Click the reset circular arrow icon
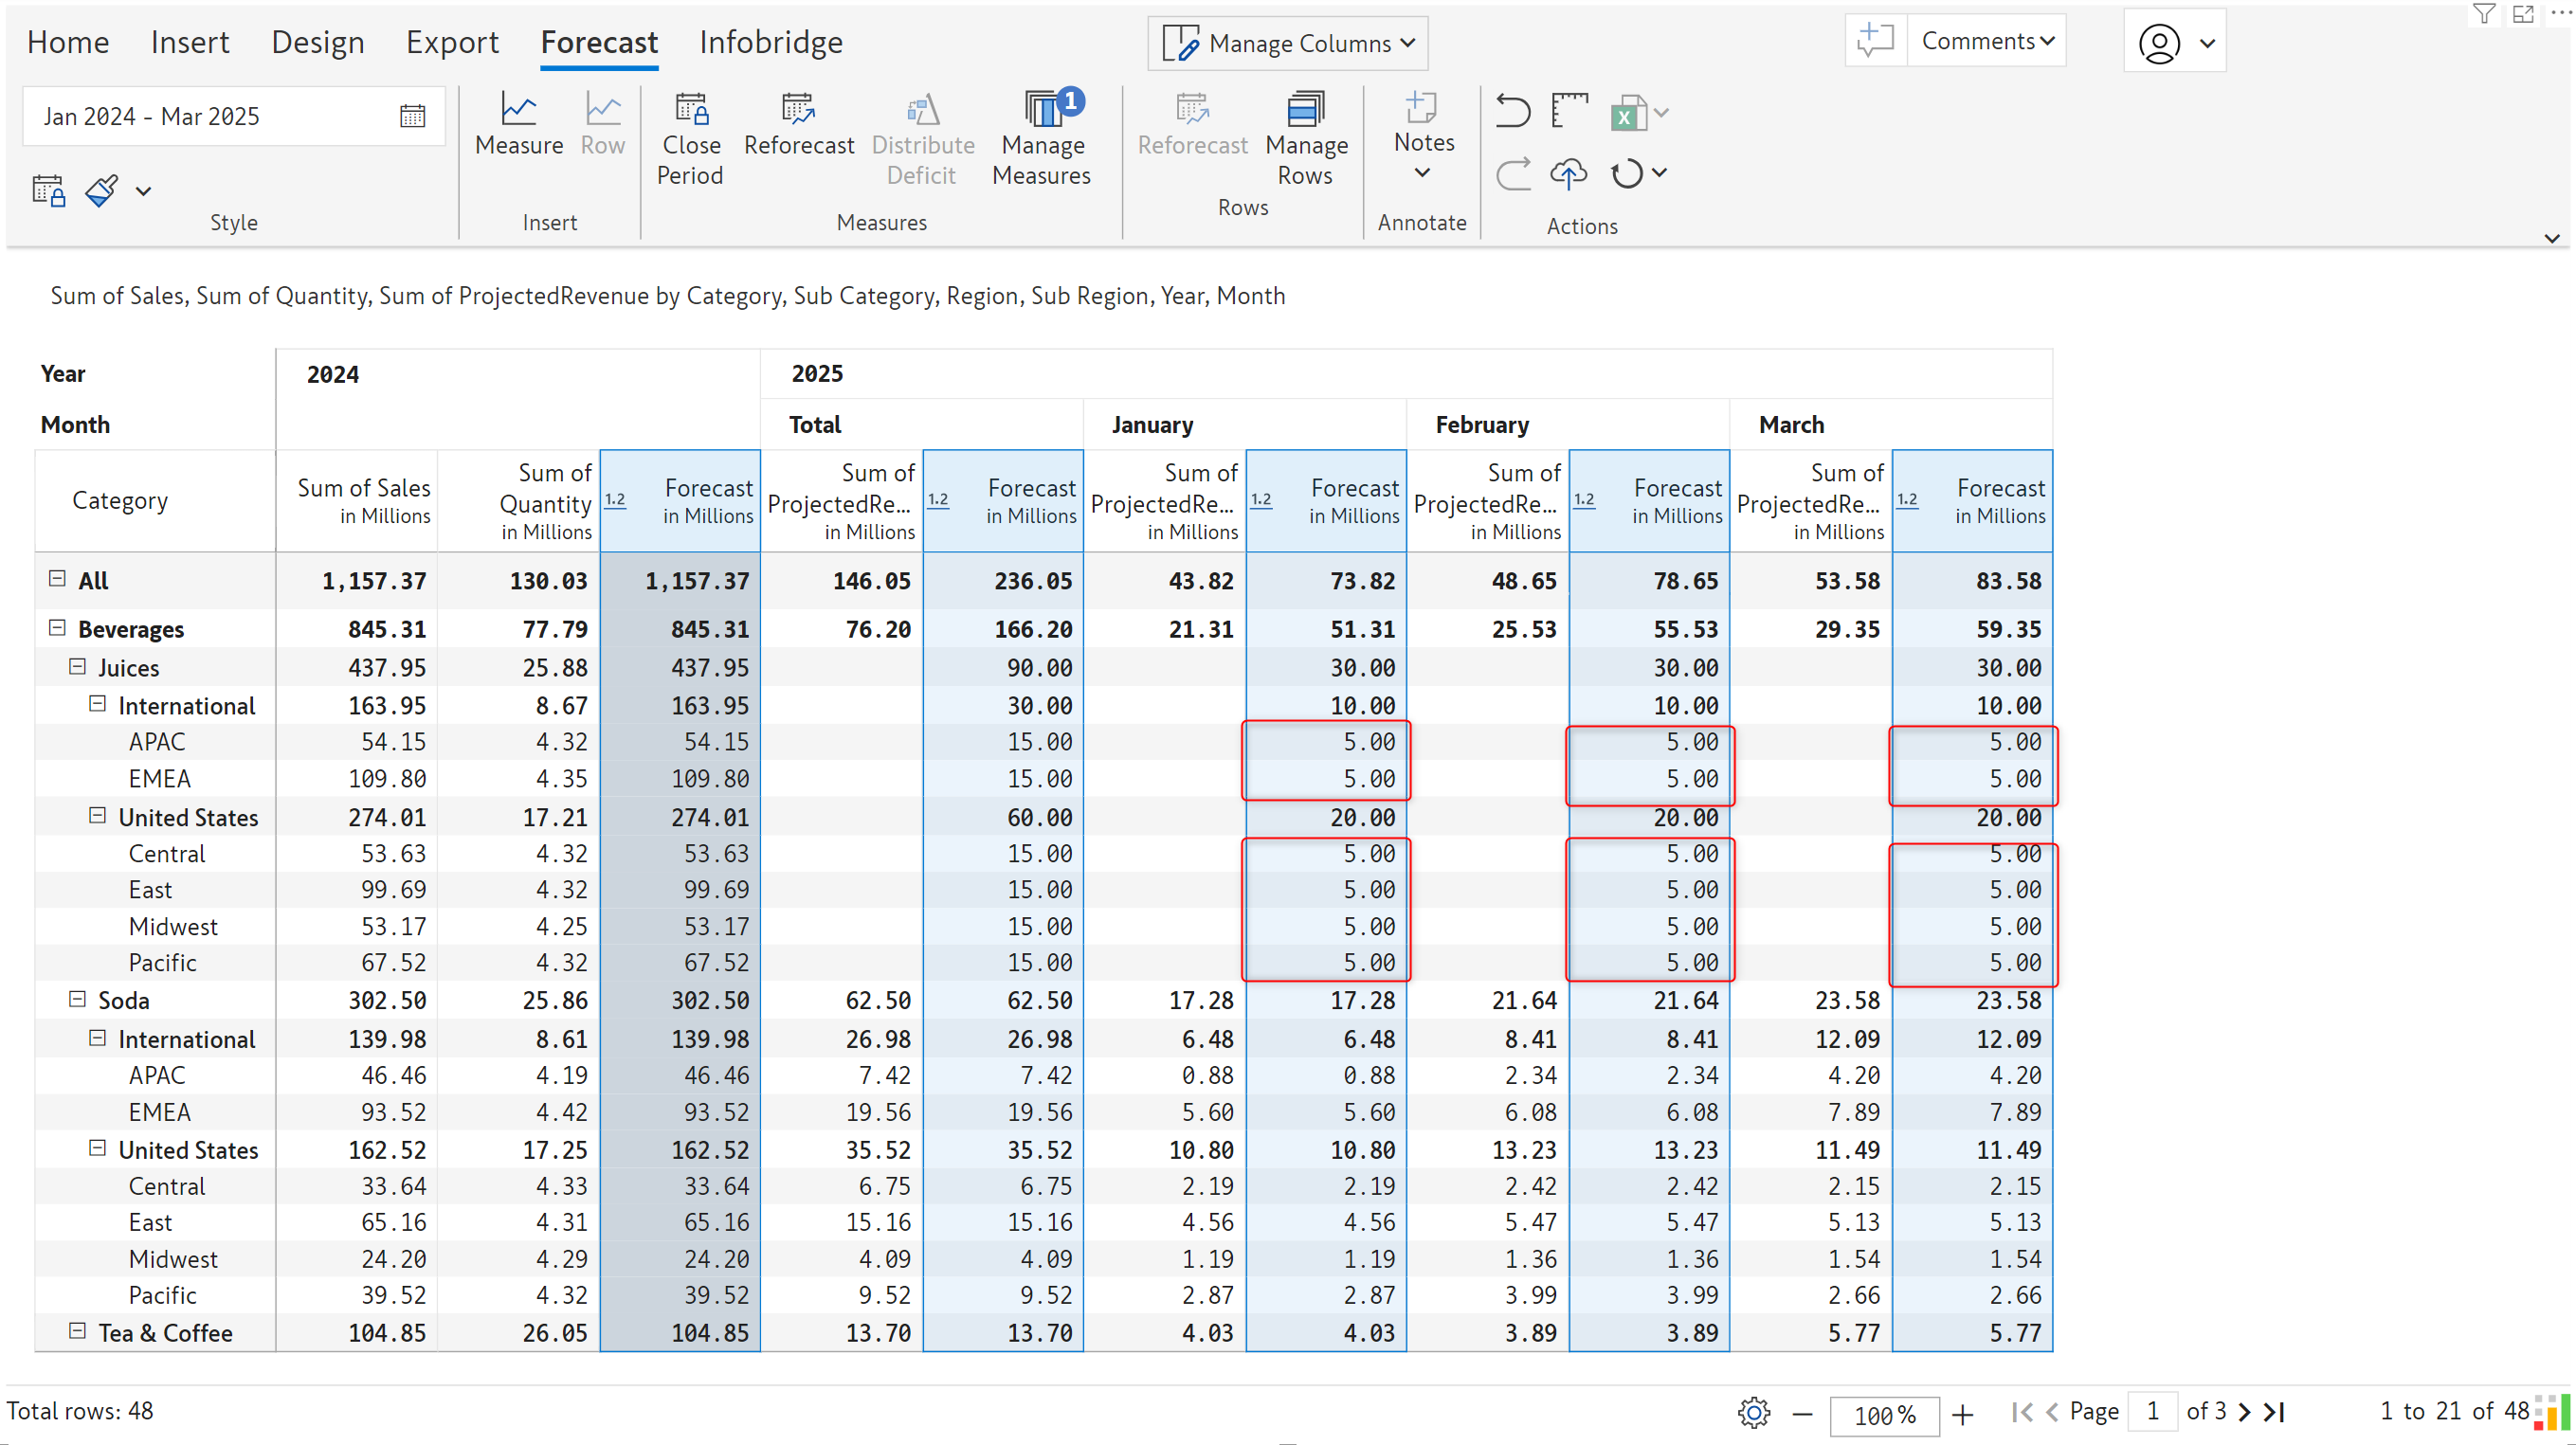Viewport: 2576px width, 1445px height. [x=1626, y=174]
